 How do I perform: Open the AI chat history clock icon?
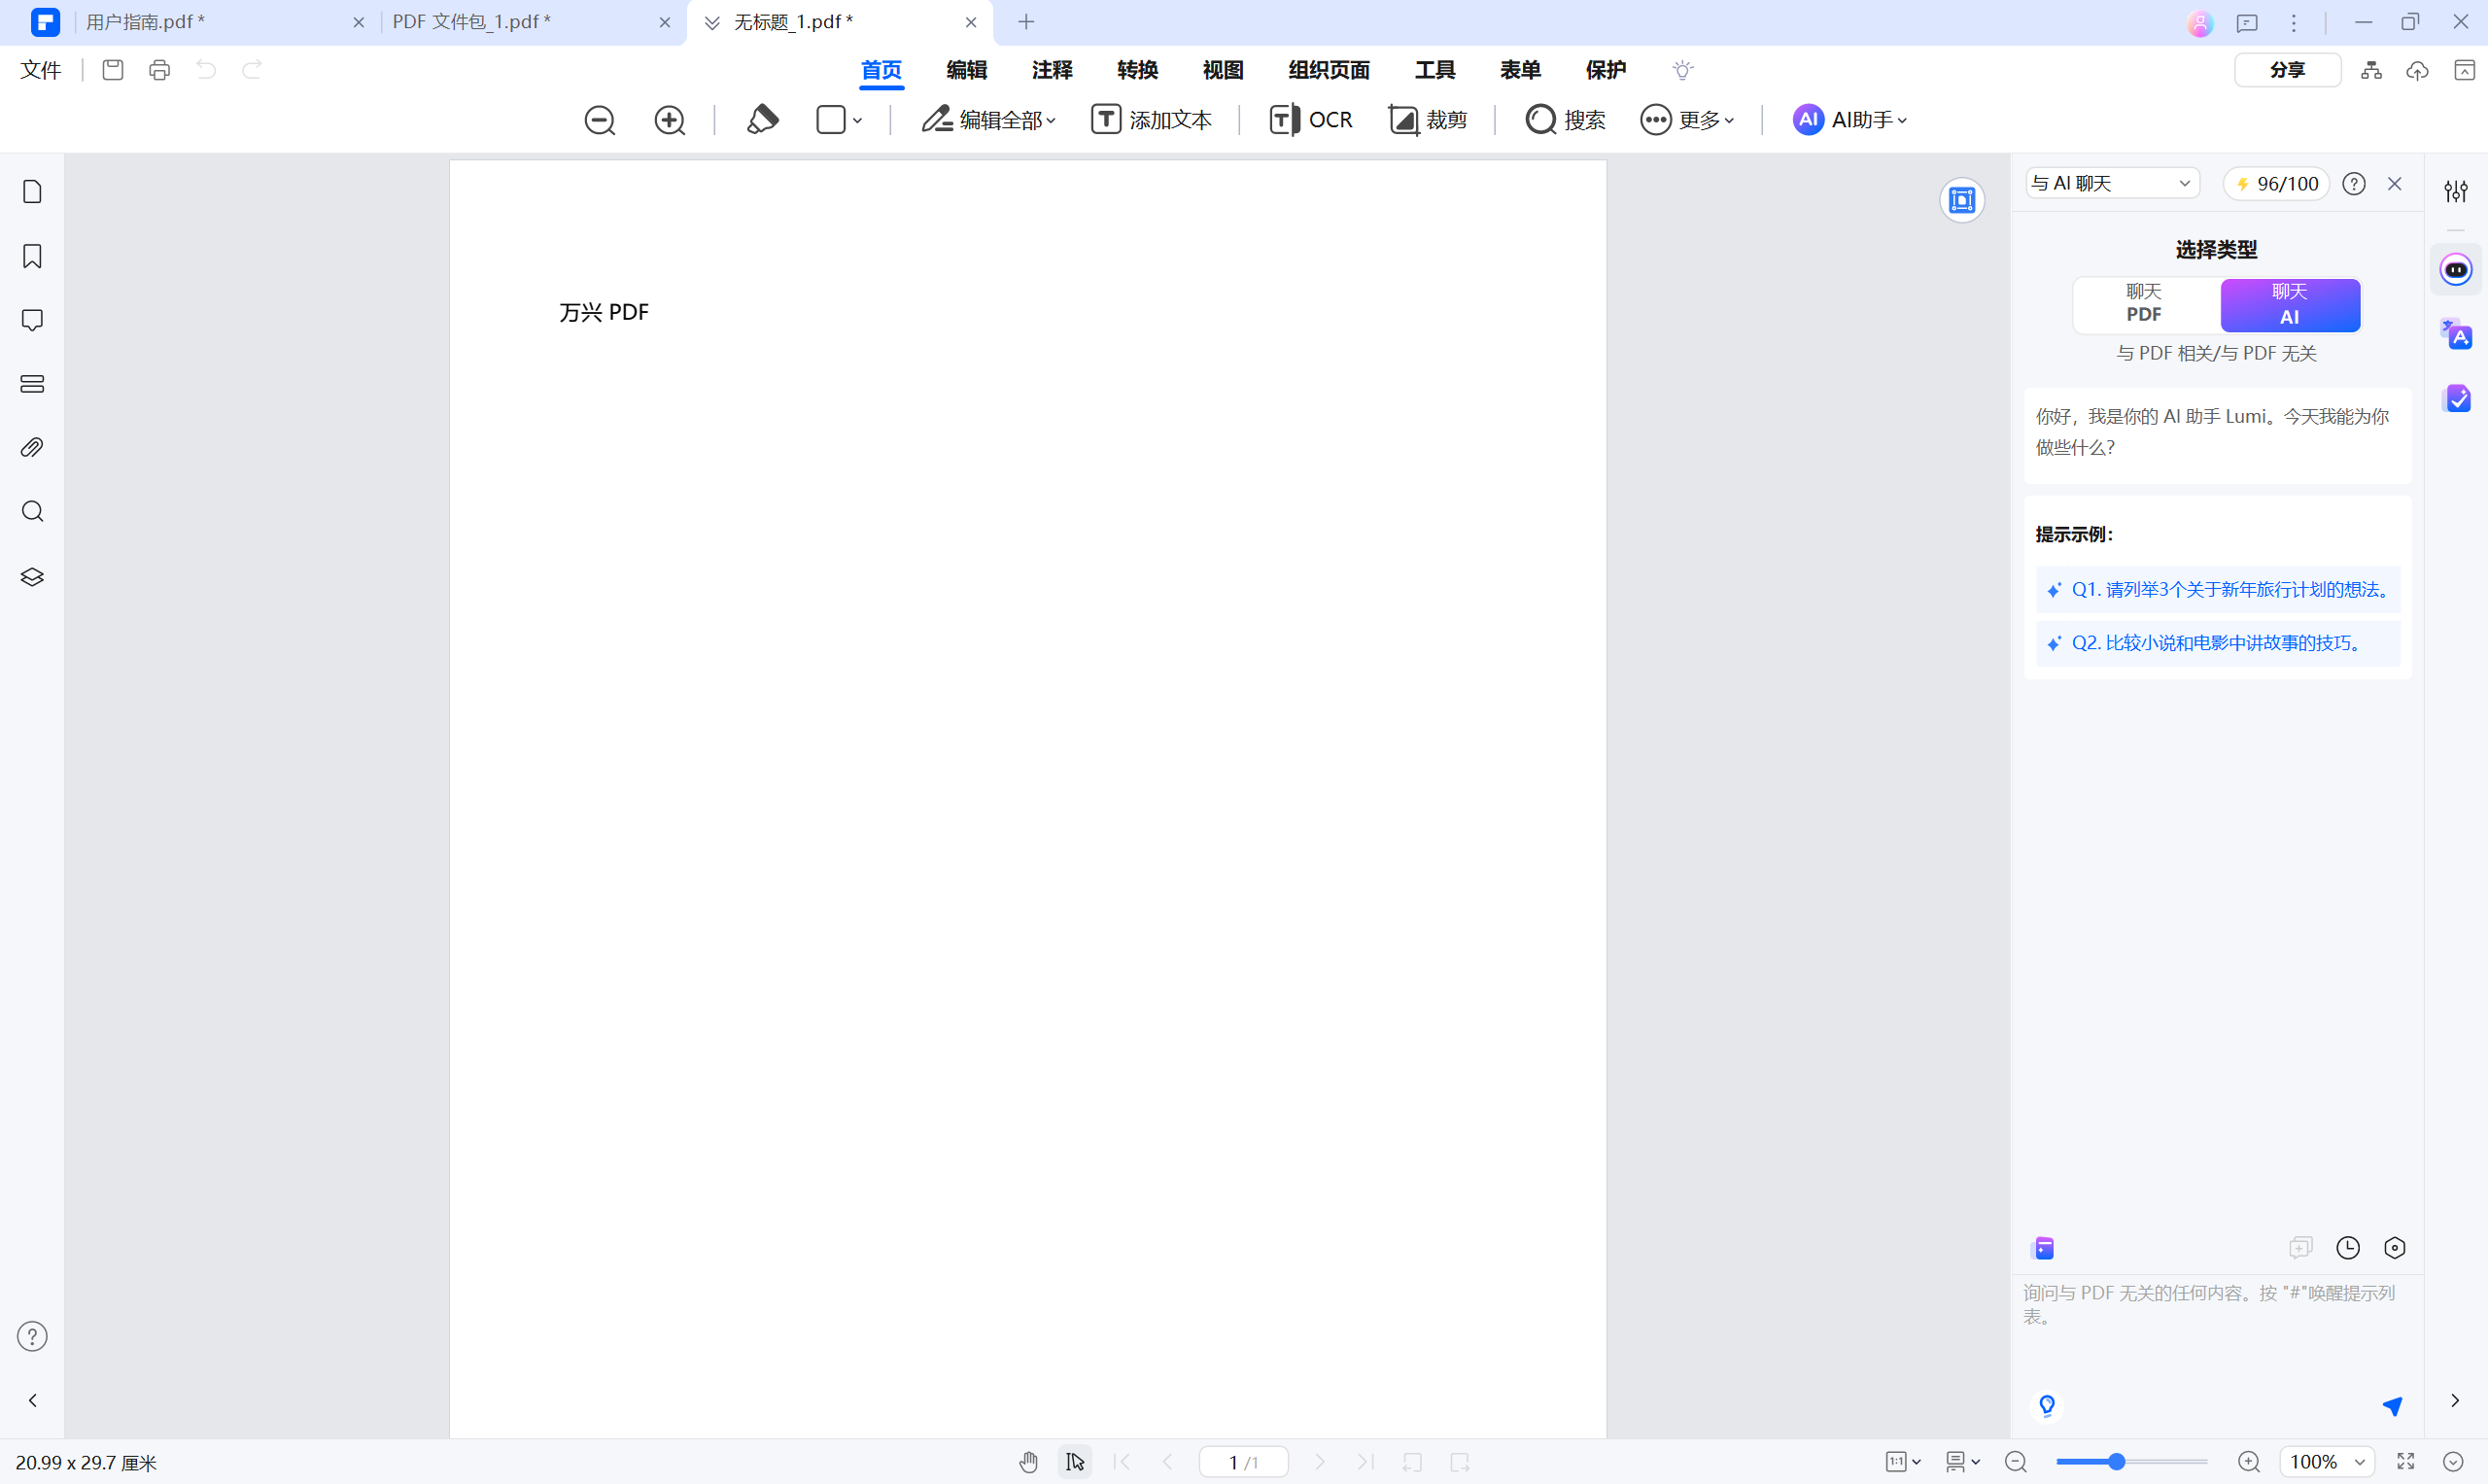point(2347,1247)
